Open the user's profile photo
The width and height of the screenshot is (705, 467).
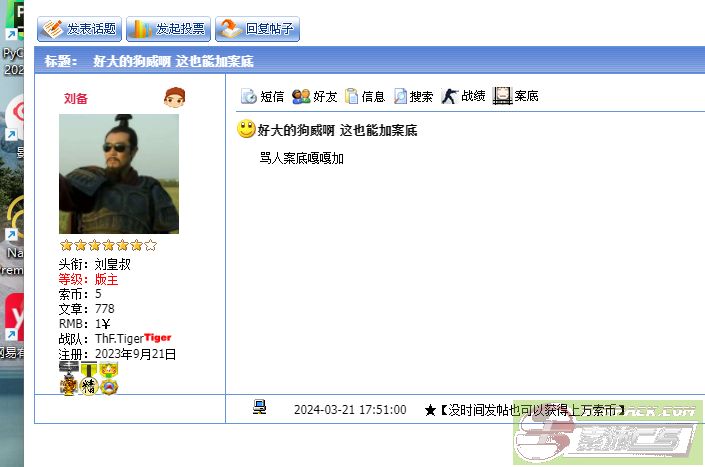119,174
